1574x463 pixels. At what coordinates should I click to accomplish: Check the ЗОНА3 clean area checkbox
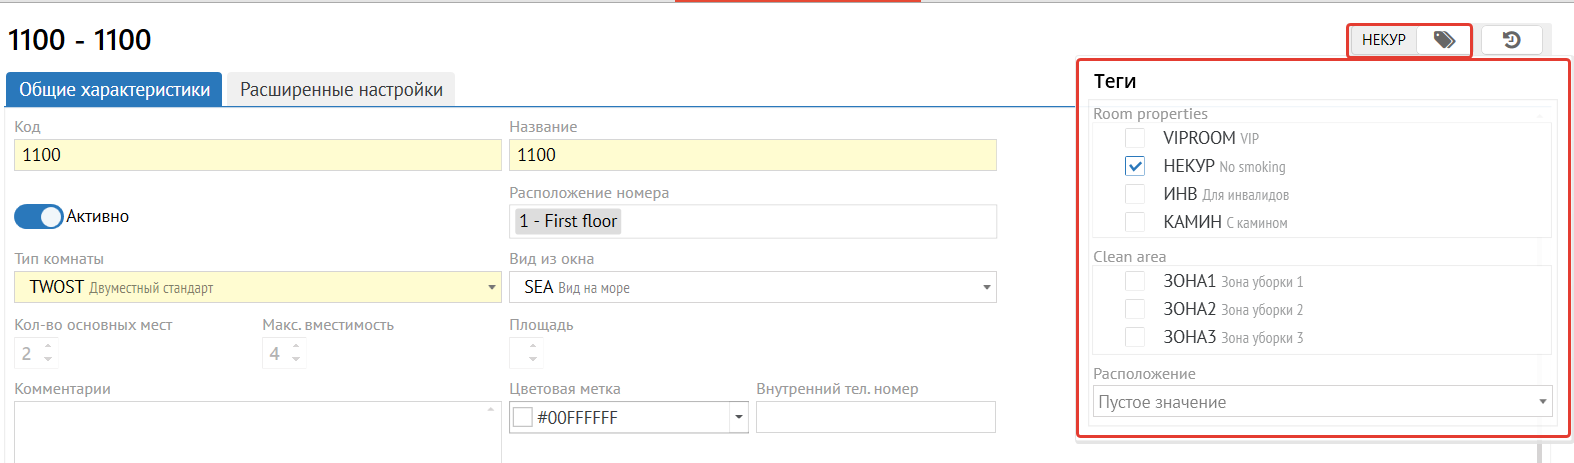pos(1135,338)
